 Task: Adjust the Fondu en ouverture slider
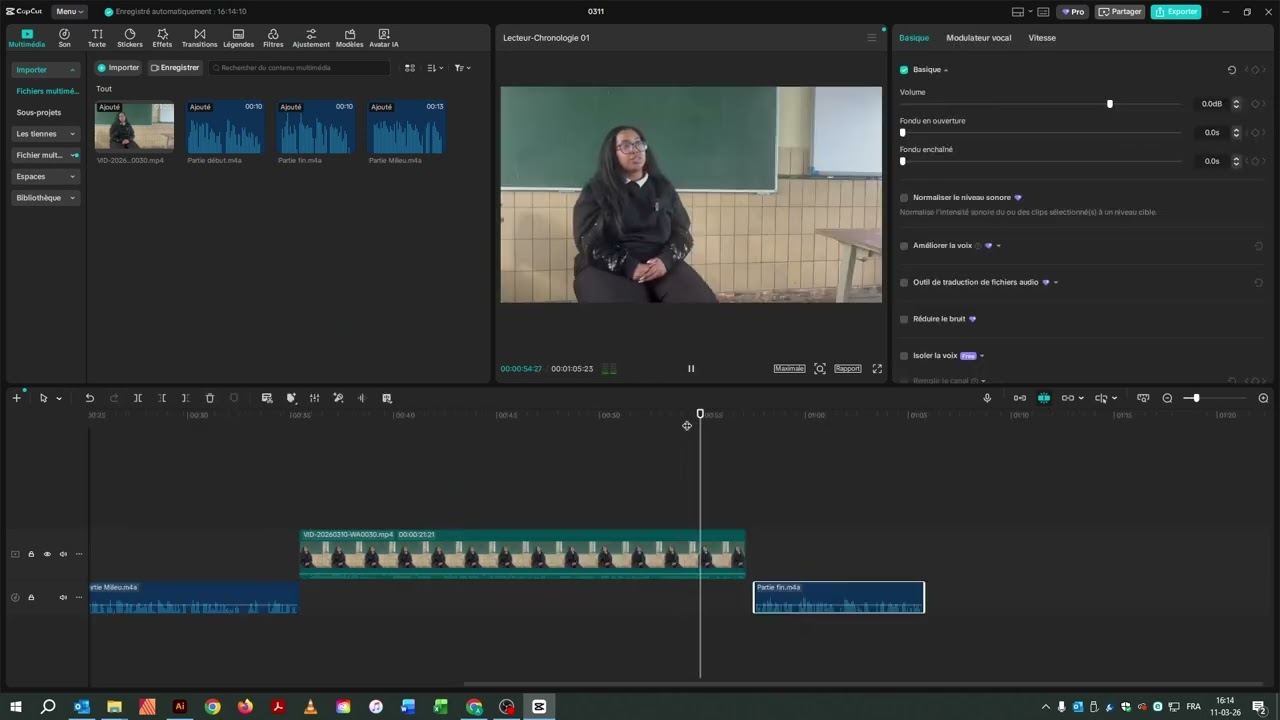pos(903,132)
